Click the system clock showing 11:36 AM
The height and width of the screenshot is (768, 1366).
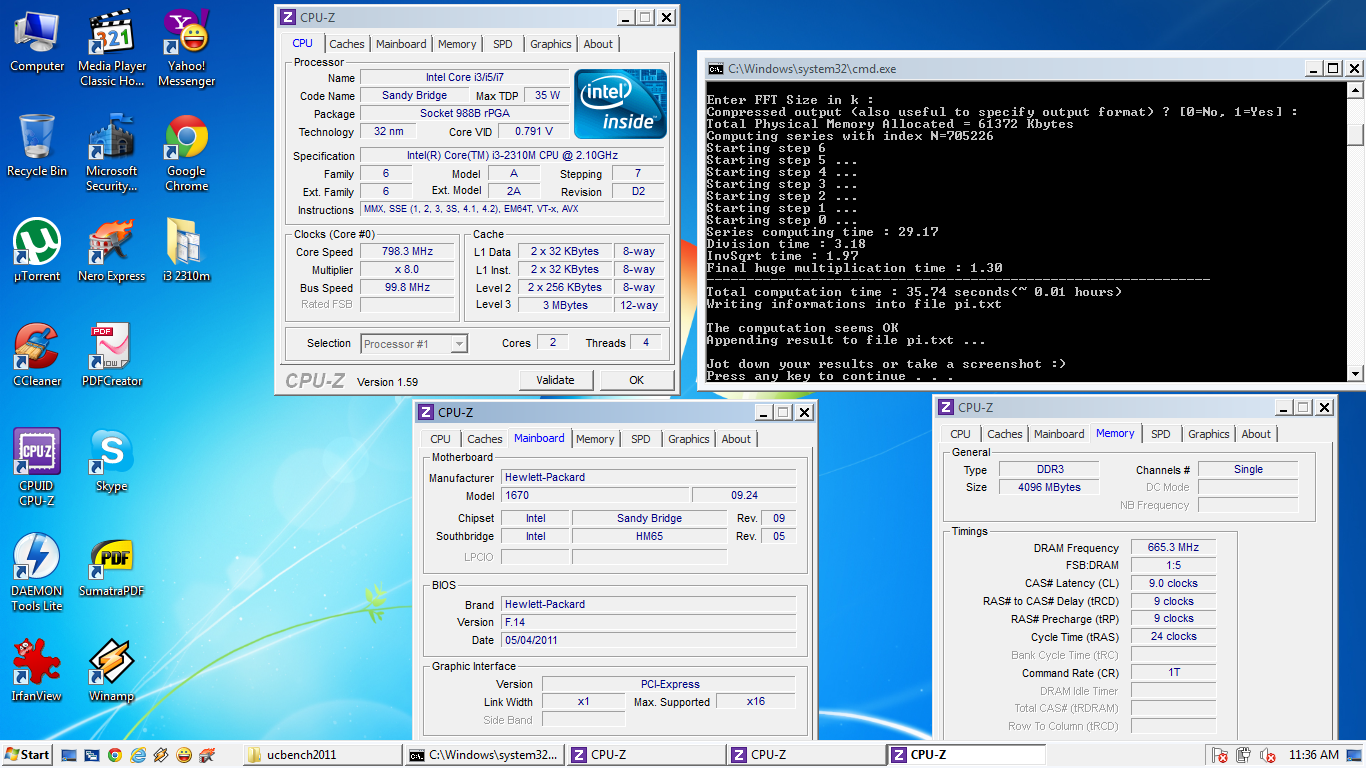[1314, 755]
